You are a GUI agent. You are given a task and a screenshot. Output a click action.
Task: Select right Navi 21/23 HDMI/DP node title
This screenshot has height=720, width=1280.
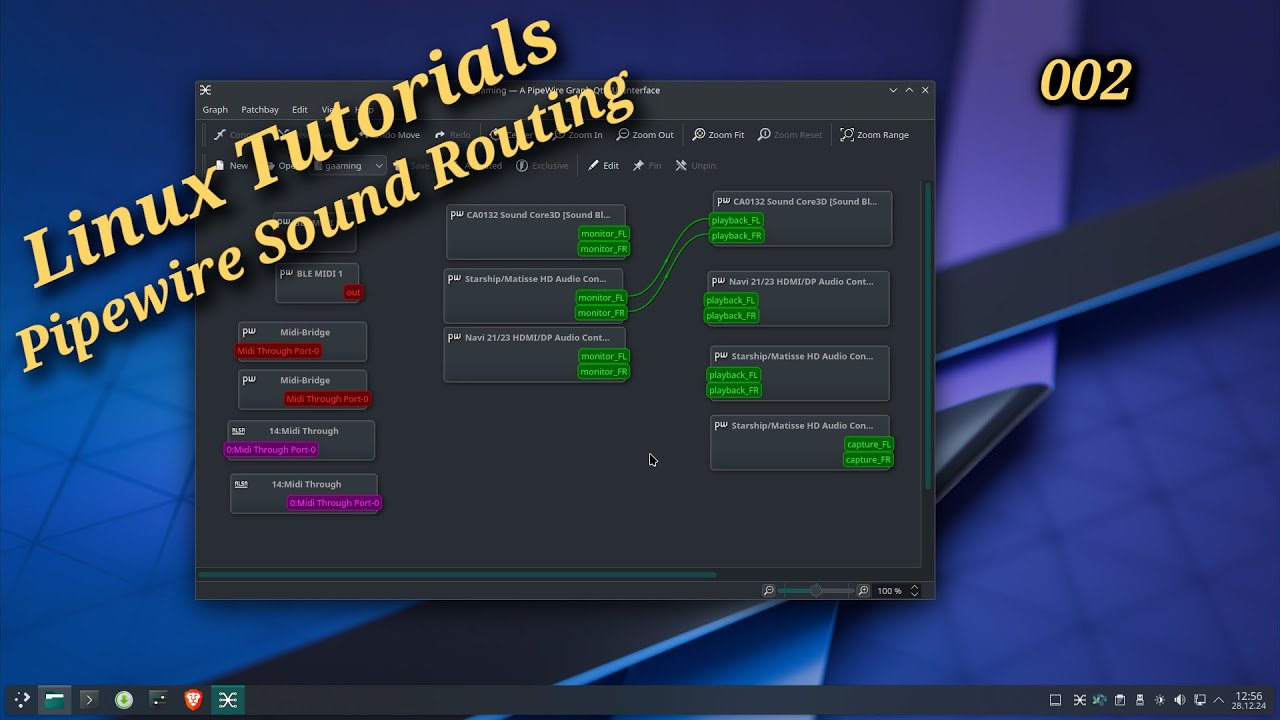pos(801,282)
